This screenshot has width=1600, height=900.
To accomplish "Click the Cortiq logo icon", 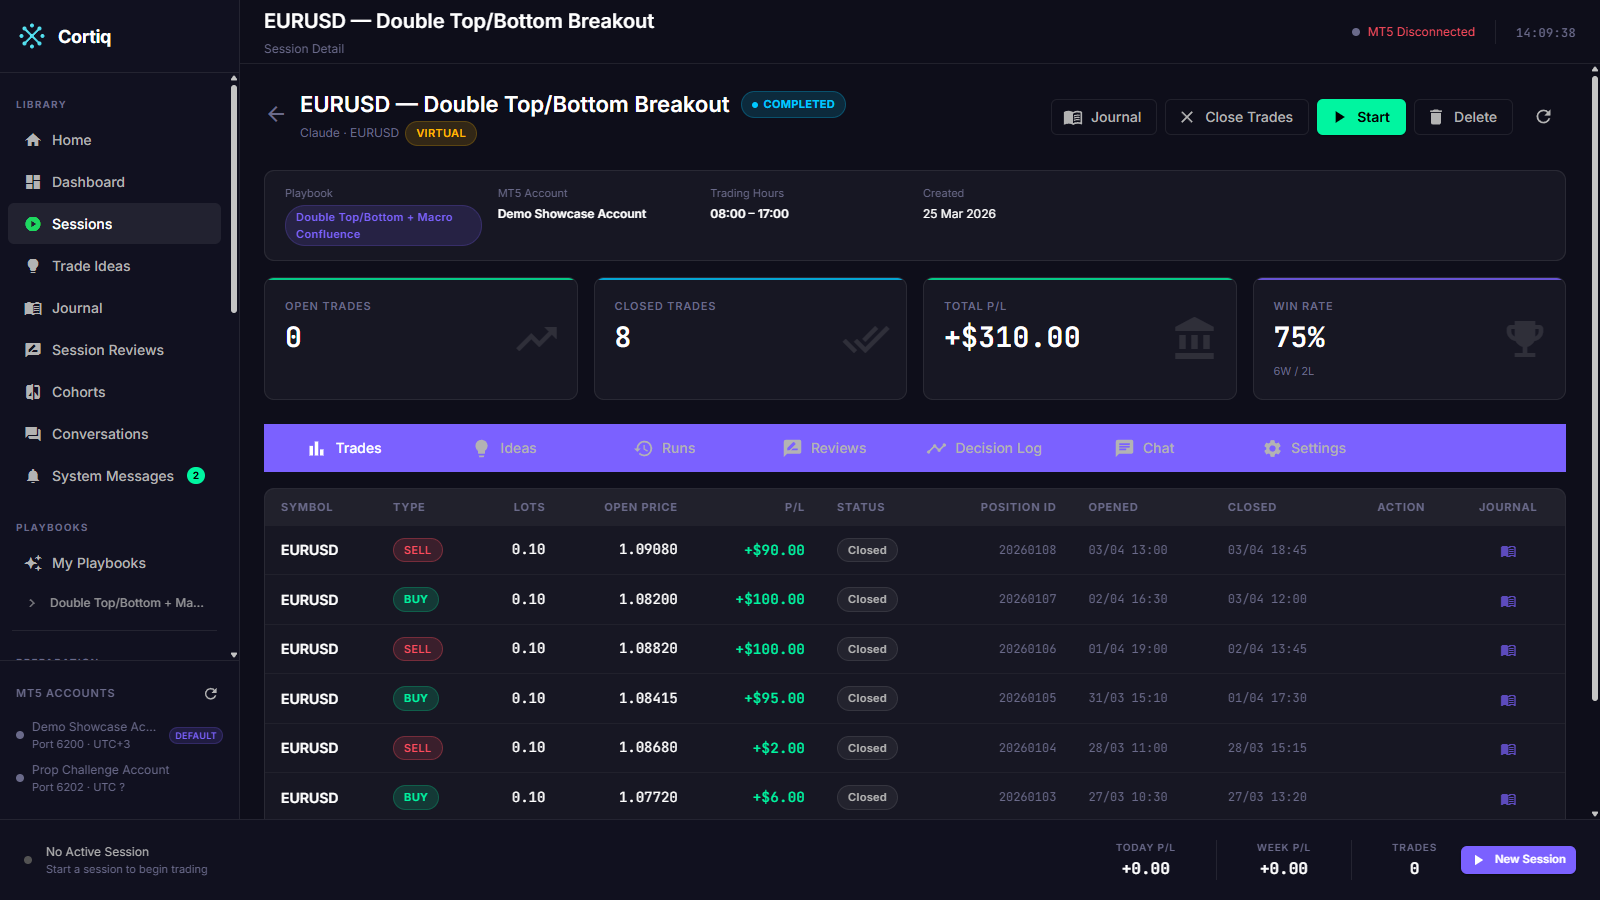I will click(x=32, y=36).
